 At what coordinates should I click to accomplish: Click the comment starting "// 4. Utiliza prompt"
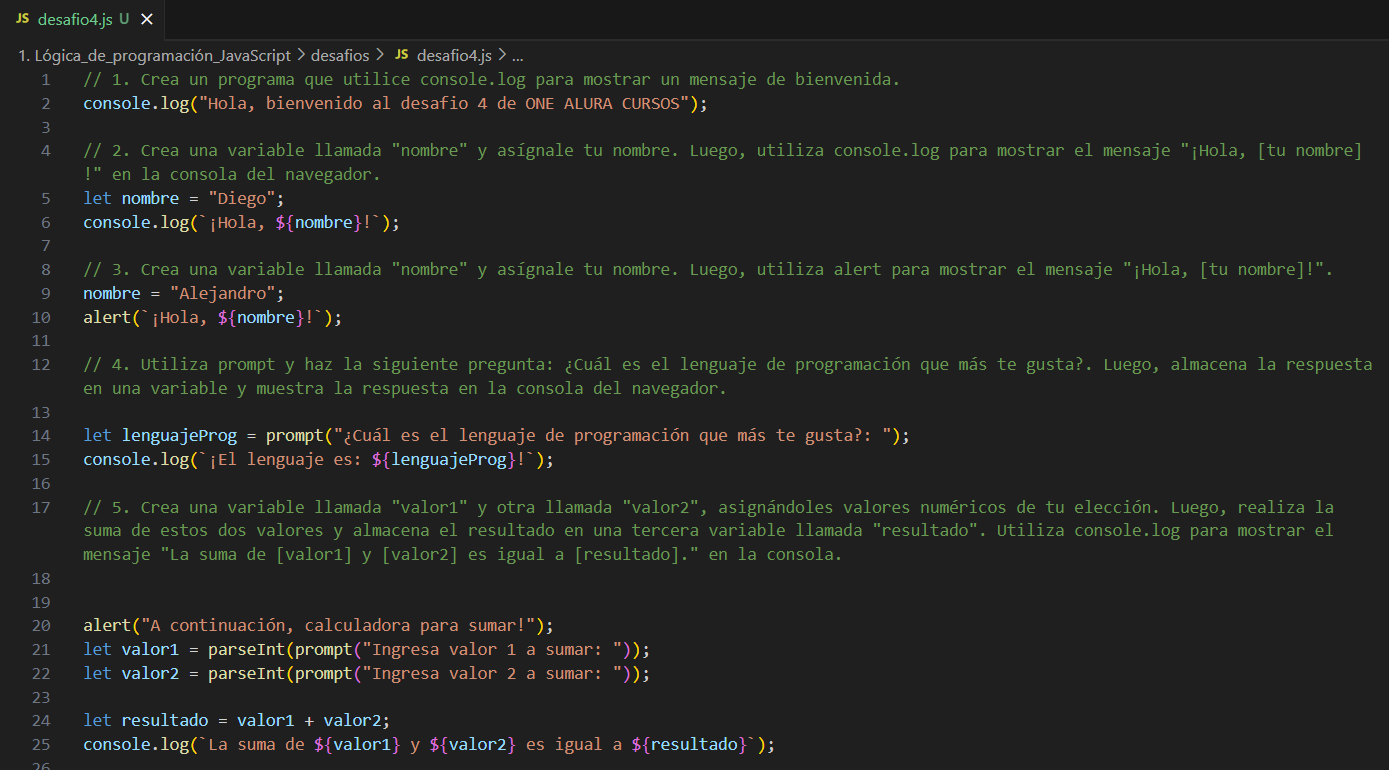click(x=728, y=376)
